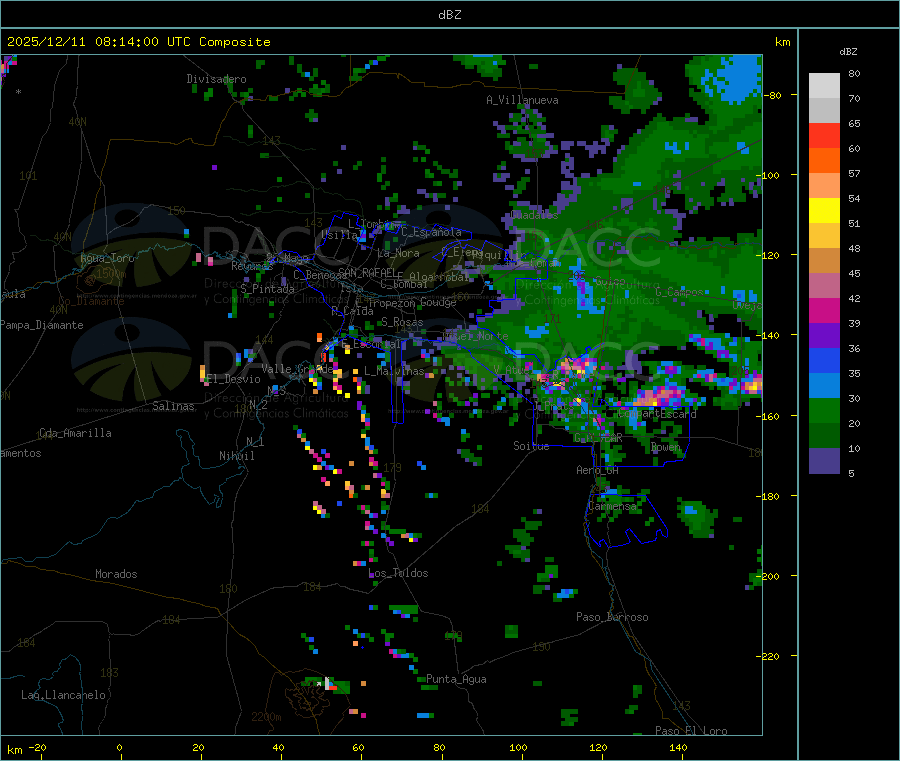The width and height of the screenshot is (900, 761).
Task: Click the Paso_Barroso place name
Action: 612,617
